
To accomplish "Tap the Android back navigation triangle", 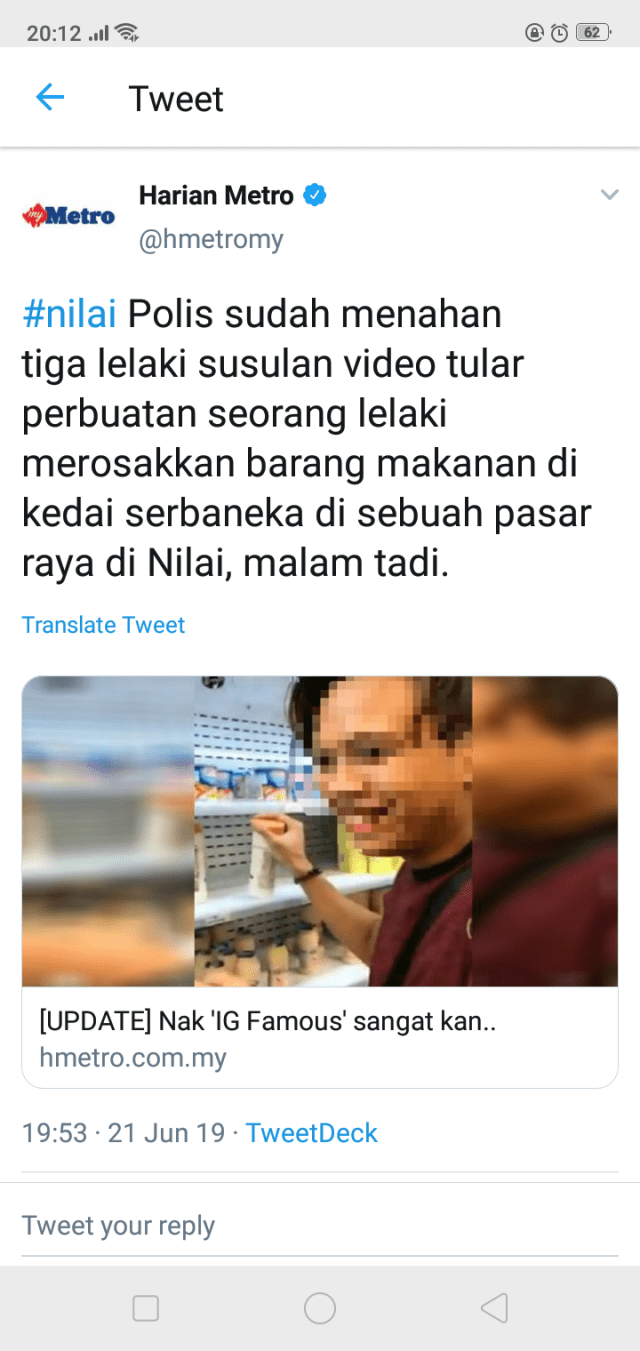I will [494, 1308].
